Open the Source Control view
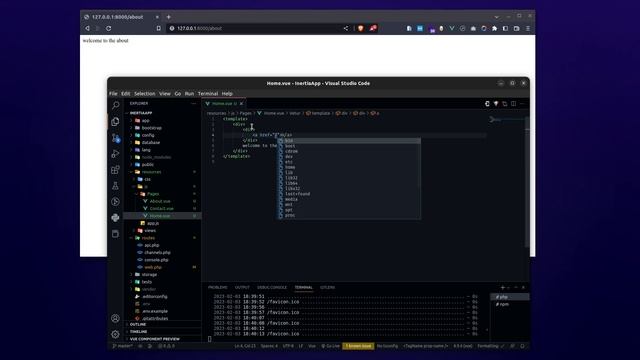 [116, 138]
